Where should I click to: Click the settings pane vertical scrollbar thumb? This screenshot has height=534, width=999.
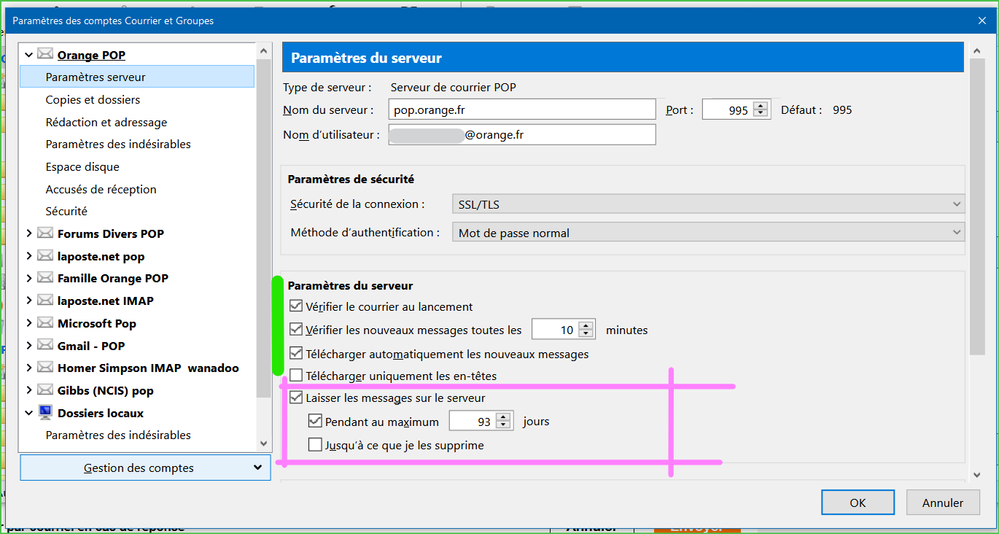pos(977,207)
